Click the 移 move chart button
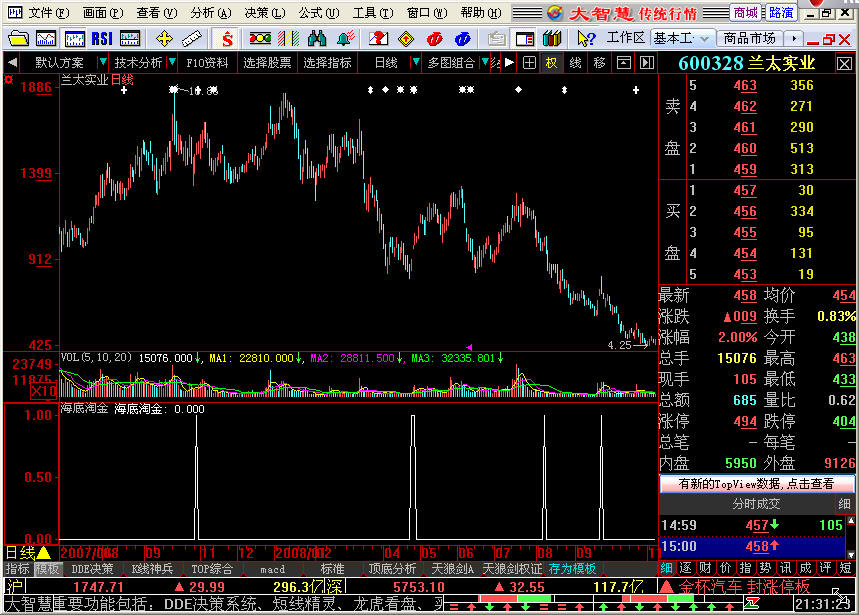This screenshot has height=615, width=859. (599, 63)
